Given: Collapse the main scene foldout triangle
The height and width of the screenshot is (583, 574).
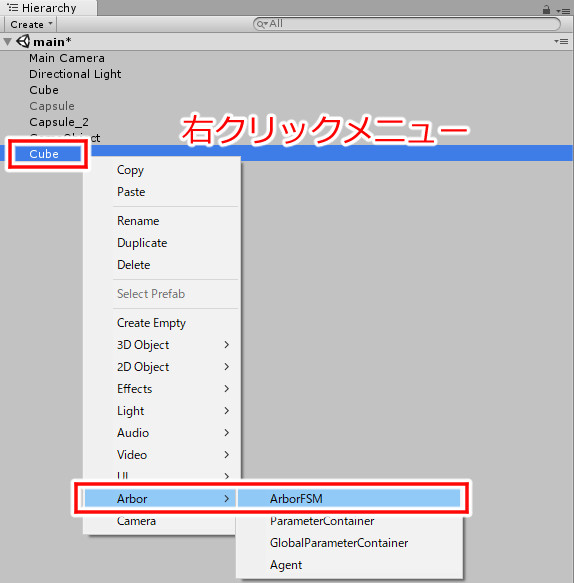Looking at the screenshot, I should (7, 42).
